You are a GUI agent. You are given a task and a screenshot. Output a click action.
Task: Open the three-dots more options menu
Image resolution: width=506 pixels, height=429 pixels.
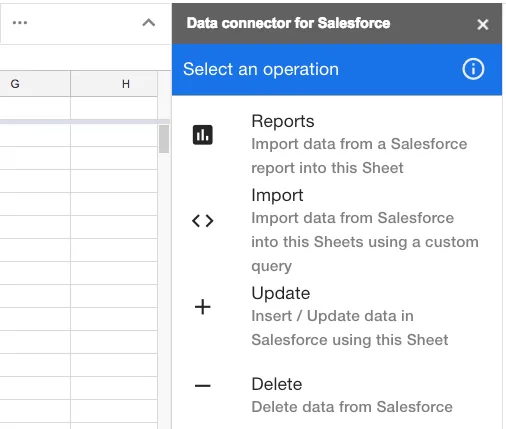click(20, 23)
